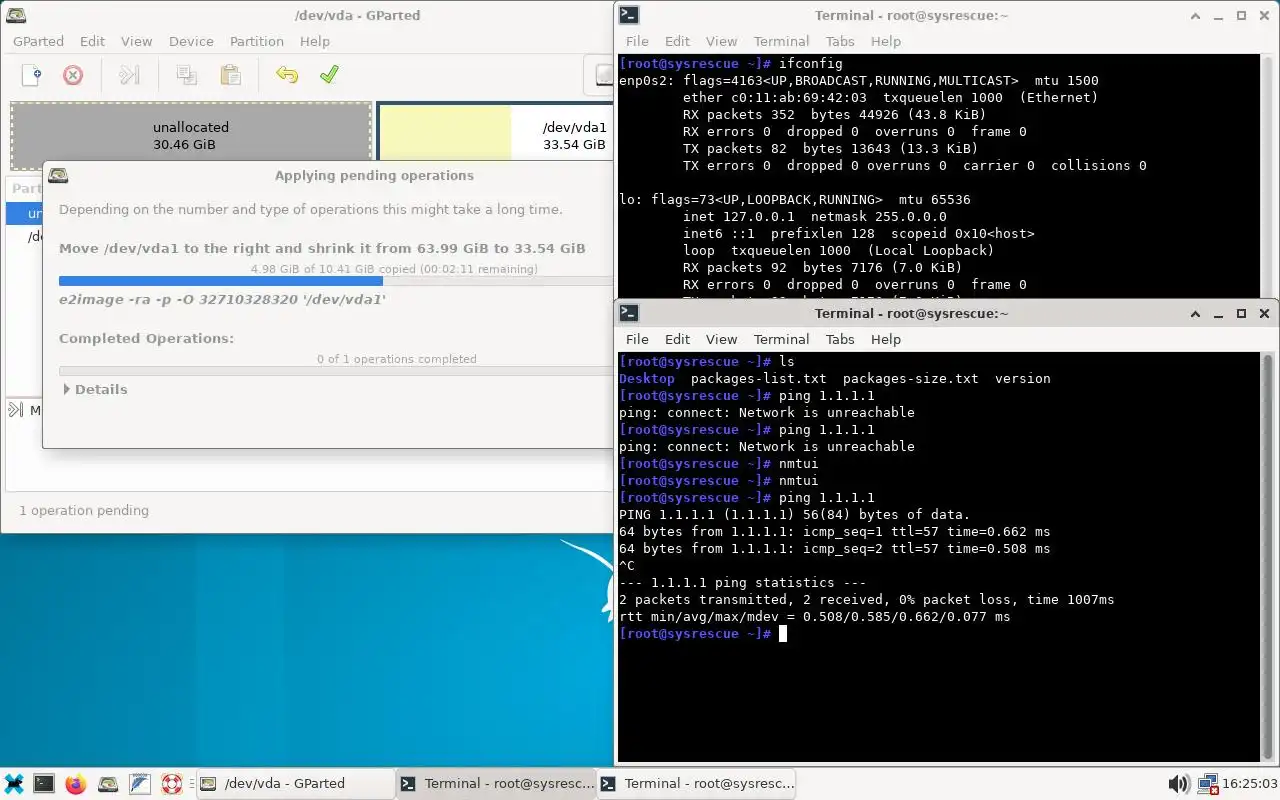Viewport: 1280px width, 800px height.
Task: Open the Device menu in GParted
Action: (x=191, y=41)
